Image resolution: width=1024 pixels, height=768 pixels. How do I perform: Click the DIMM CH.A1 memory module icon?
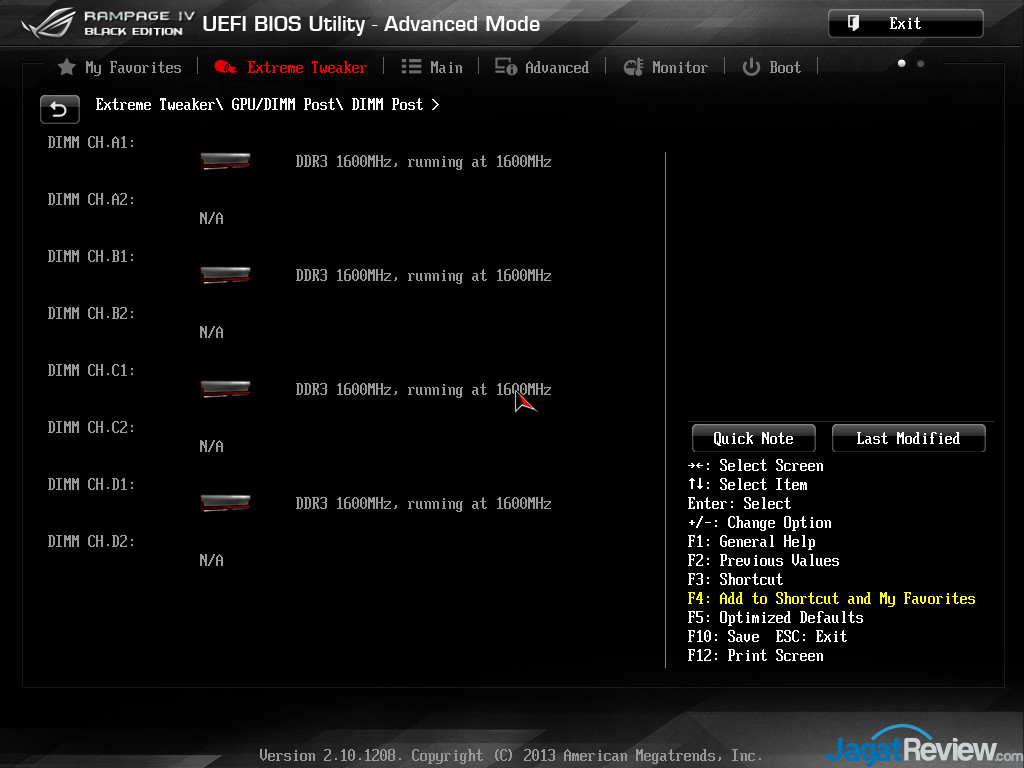coord(225,161)
